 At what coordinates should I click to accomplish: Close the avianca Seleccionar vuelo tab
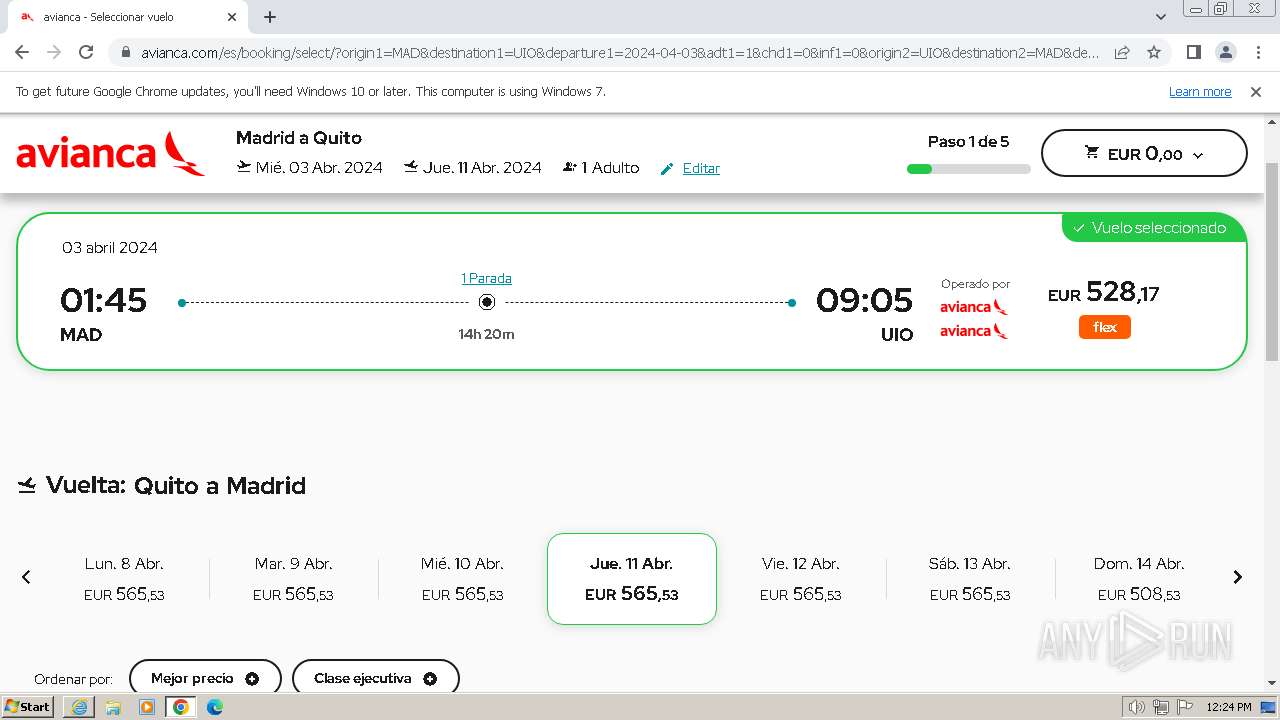point(232,17)
